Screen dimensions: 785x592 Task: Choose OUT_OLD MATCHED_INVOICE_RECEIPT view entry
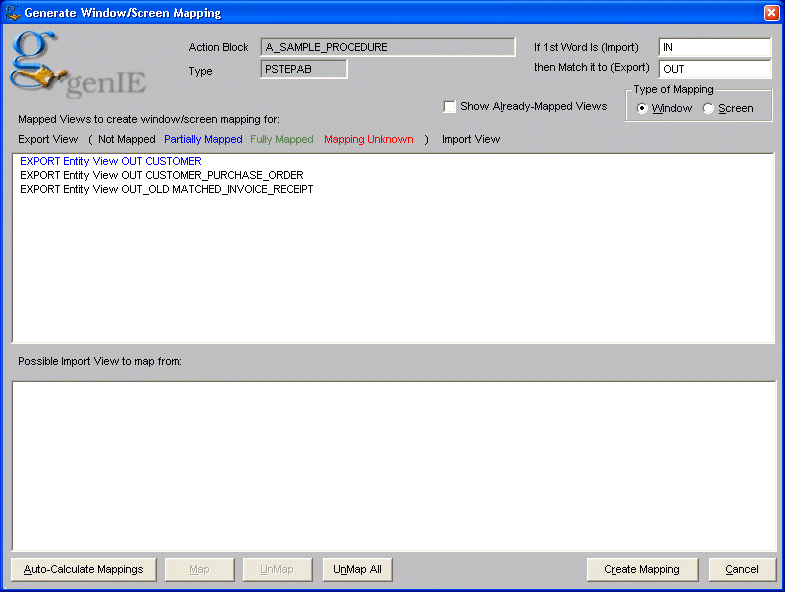[x=166, y=189]
